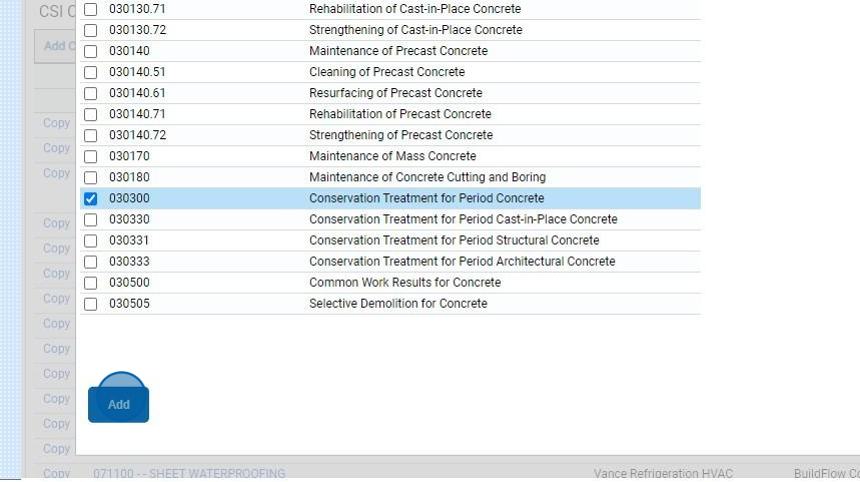The width and height of the screenshot is (860, 482).
Task: Check the 030130.71 Rehabilitation of Cast-in-Place checkbox
Action: click(90, 9)
